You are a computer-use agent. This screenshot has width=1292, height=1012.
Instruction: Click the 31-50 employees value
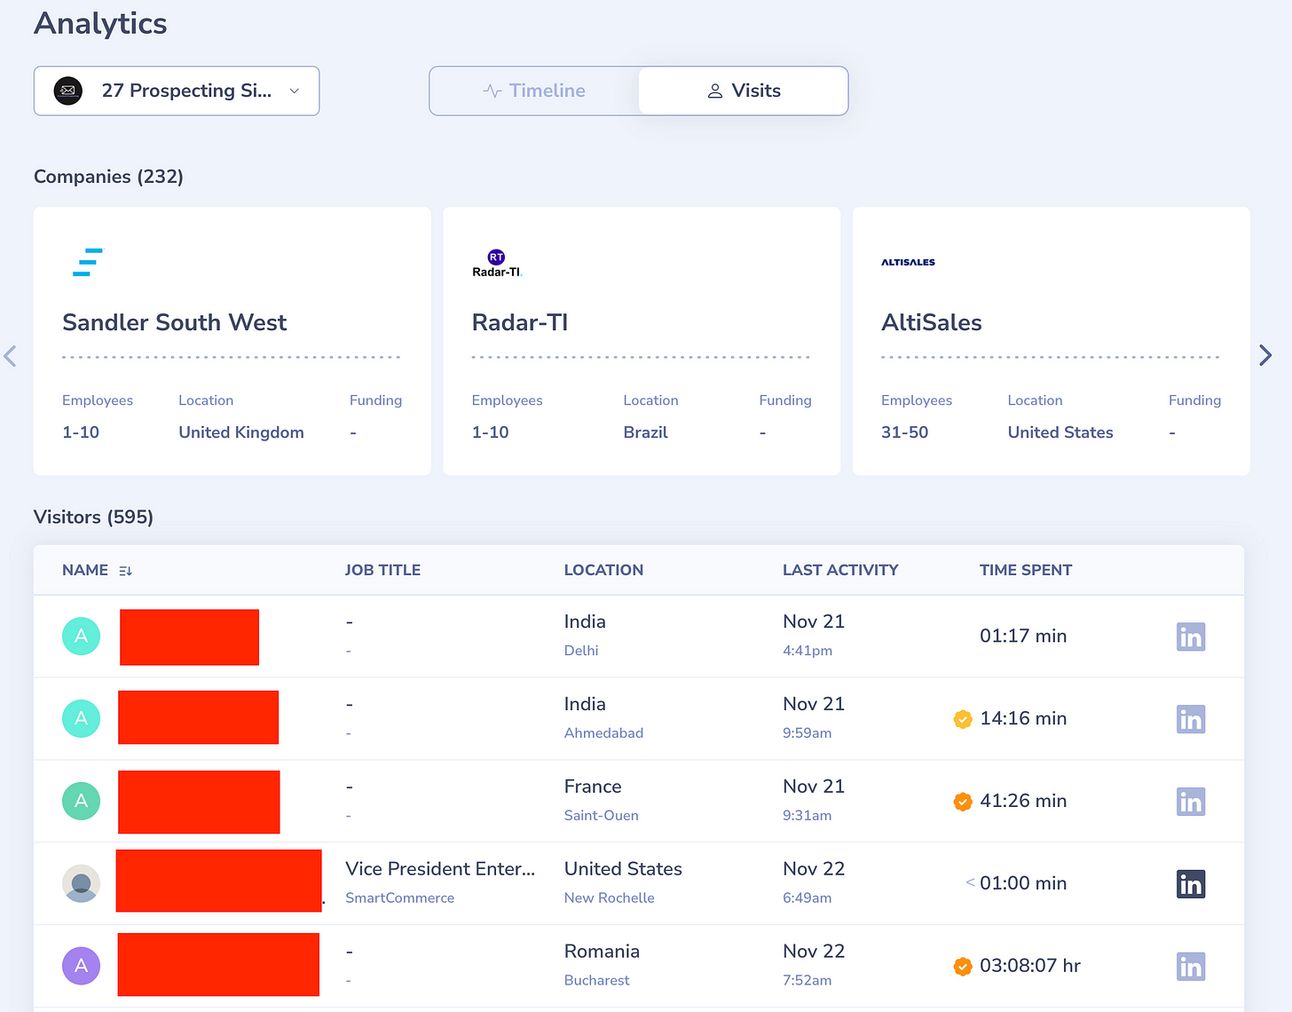pyautogui.click(x=905, y=432)
